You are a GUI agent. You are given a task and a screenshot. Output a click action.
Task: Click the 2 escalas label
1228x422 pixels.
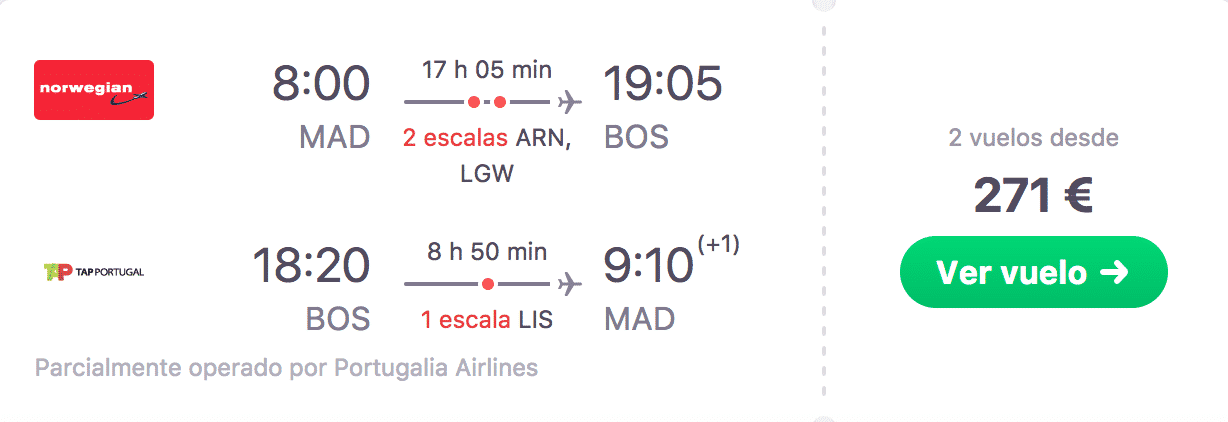[455, 137]
